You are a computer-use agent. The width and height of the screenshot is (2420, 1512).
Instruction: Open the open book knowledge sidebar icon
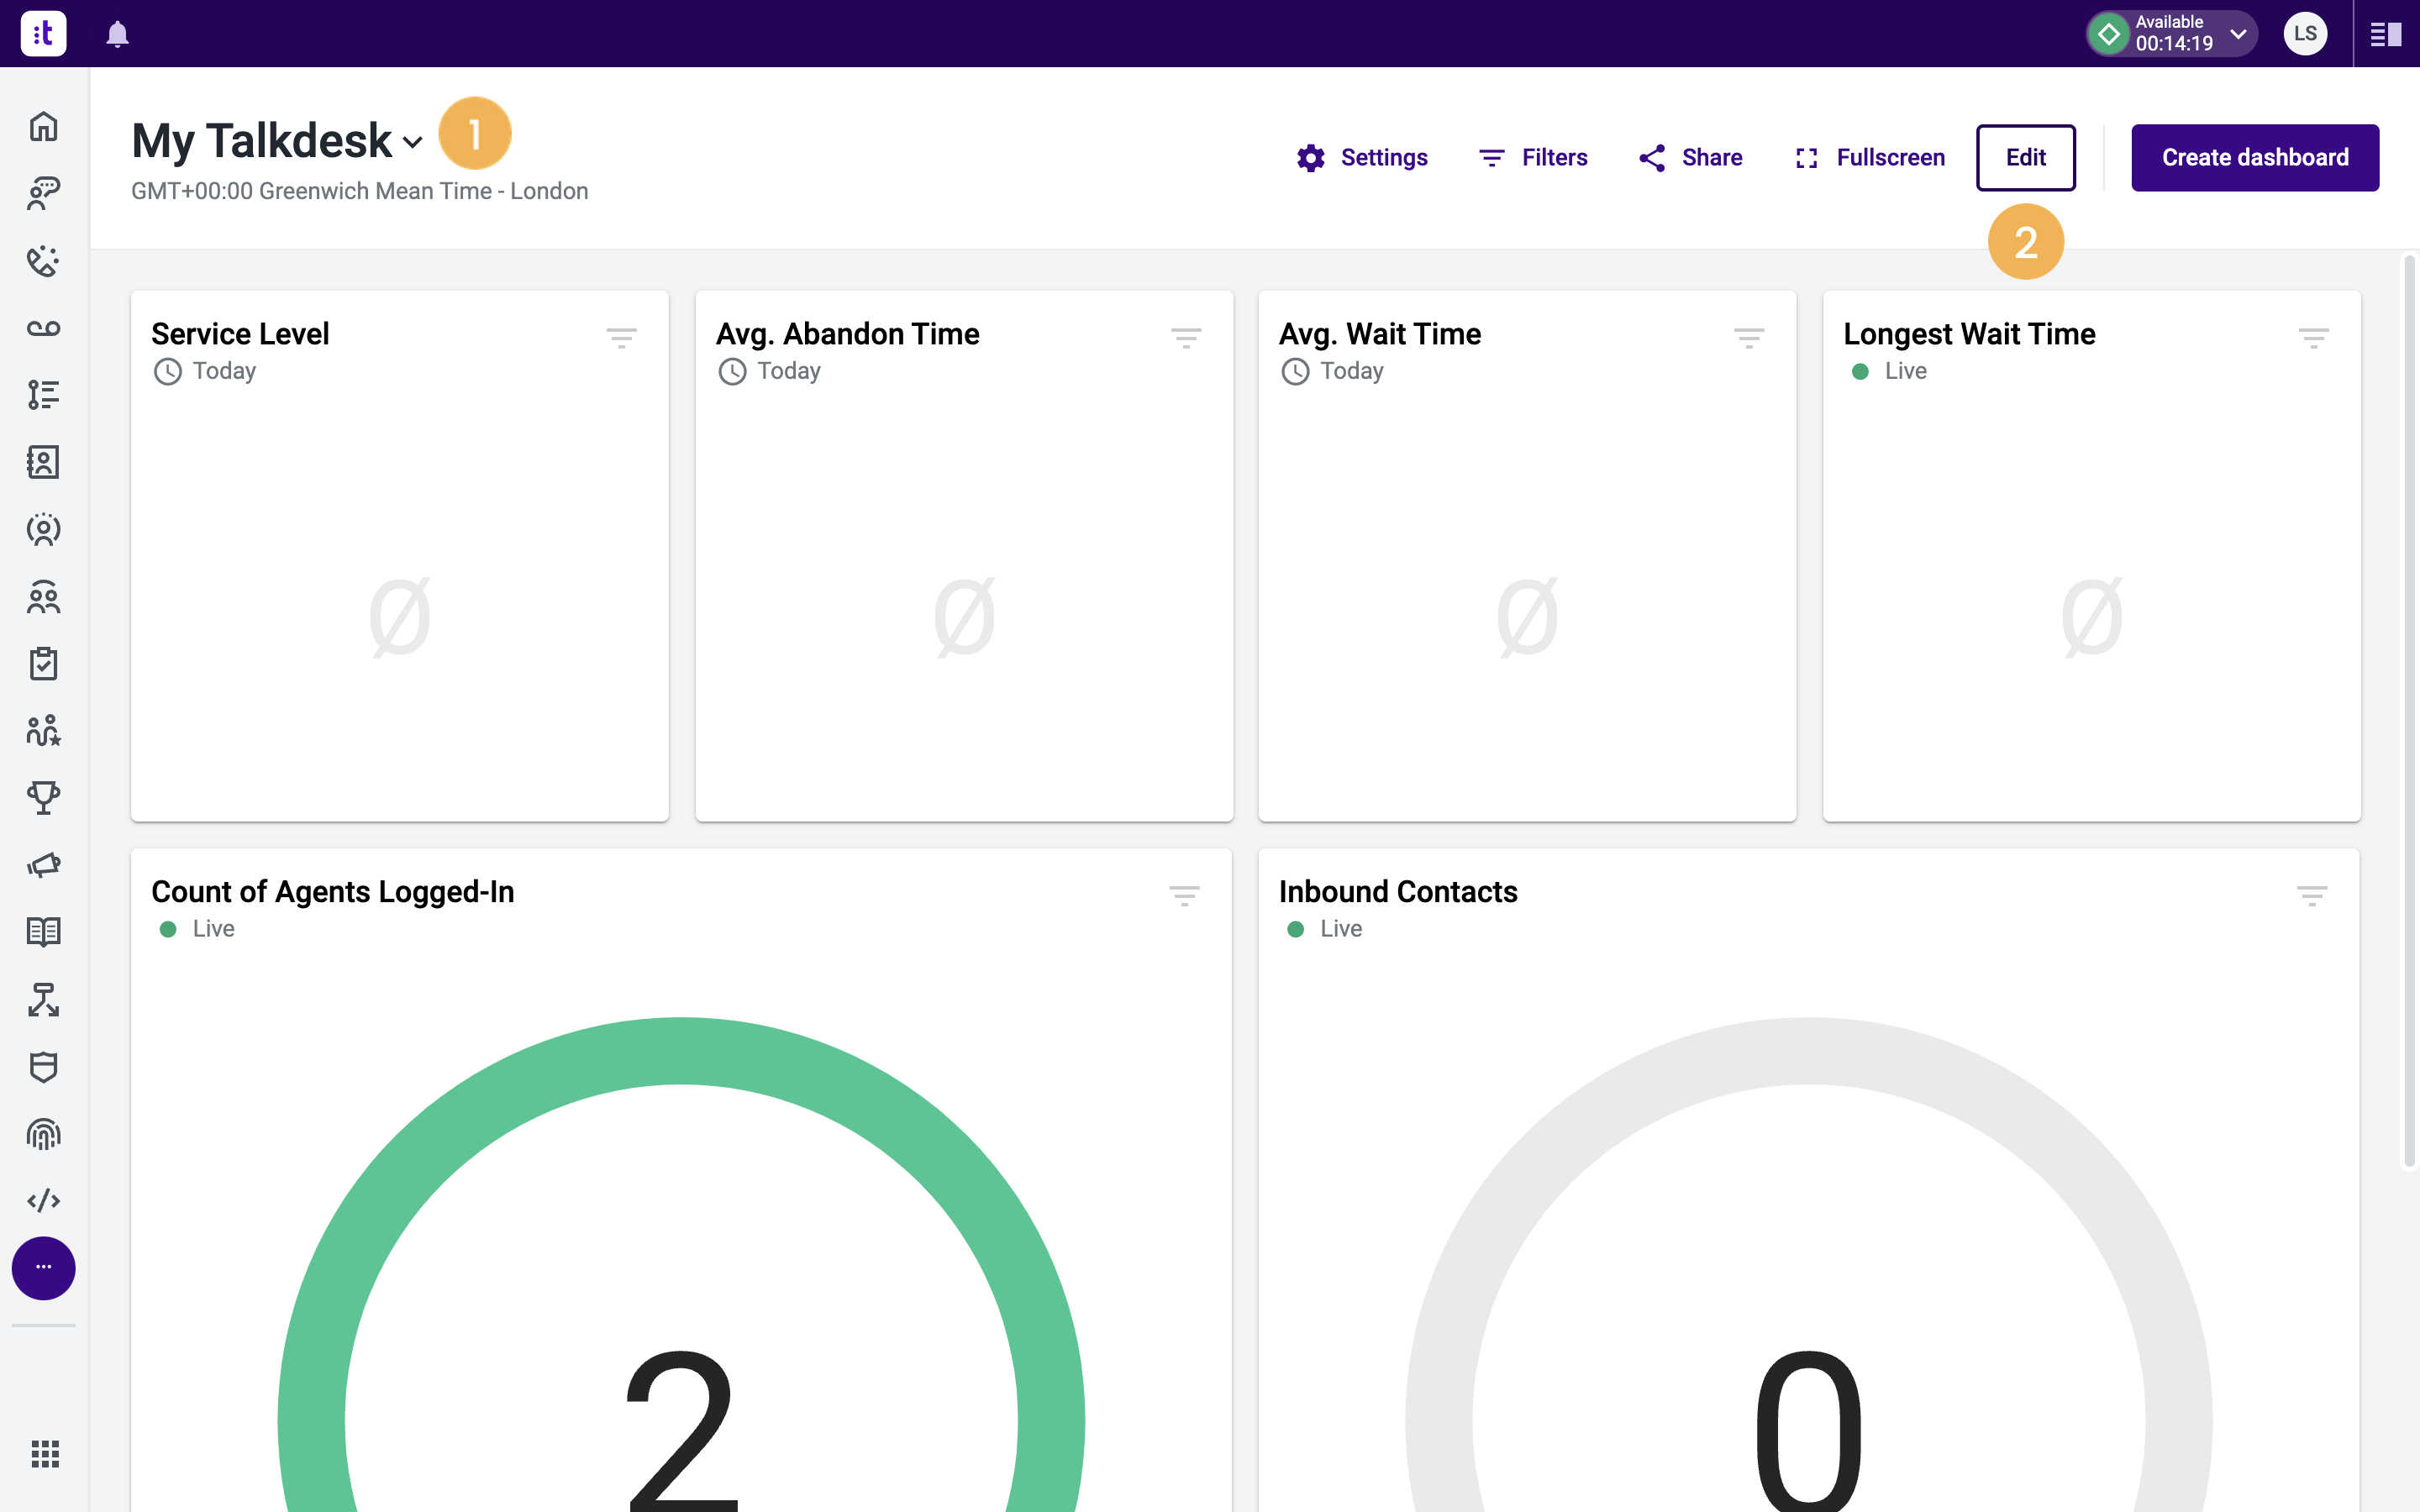tap(43, 932)
